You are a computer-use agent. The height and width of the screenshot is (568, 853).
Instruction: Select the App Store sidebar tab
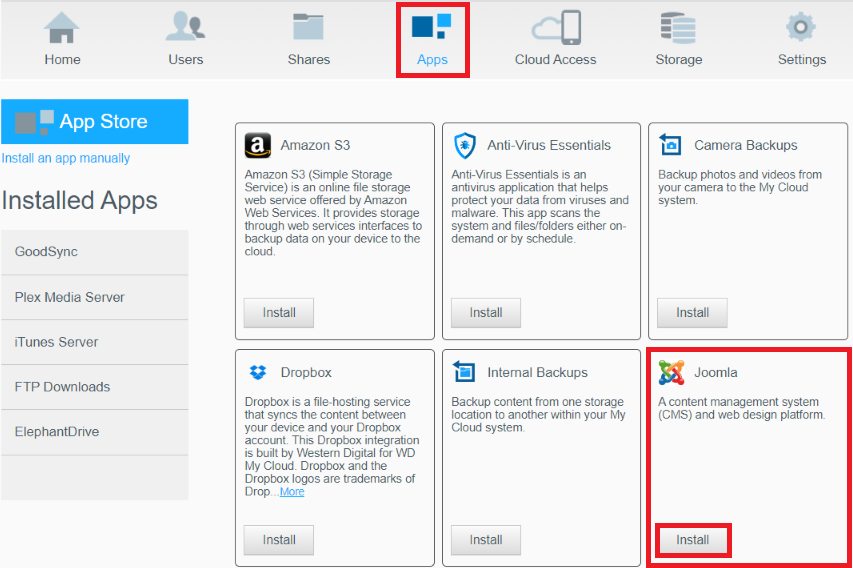point(94,122)
